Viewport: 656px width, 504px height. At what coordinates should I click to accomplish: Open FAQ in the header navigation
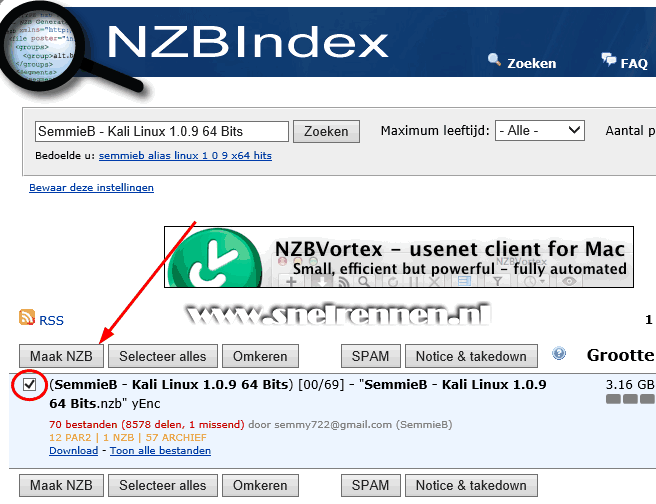coord(634,64)
